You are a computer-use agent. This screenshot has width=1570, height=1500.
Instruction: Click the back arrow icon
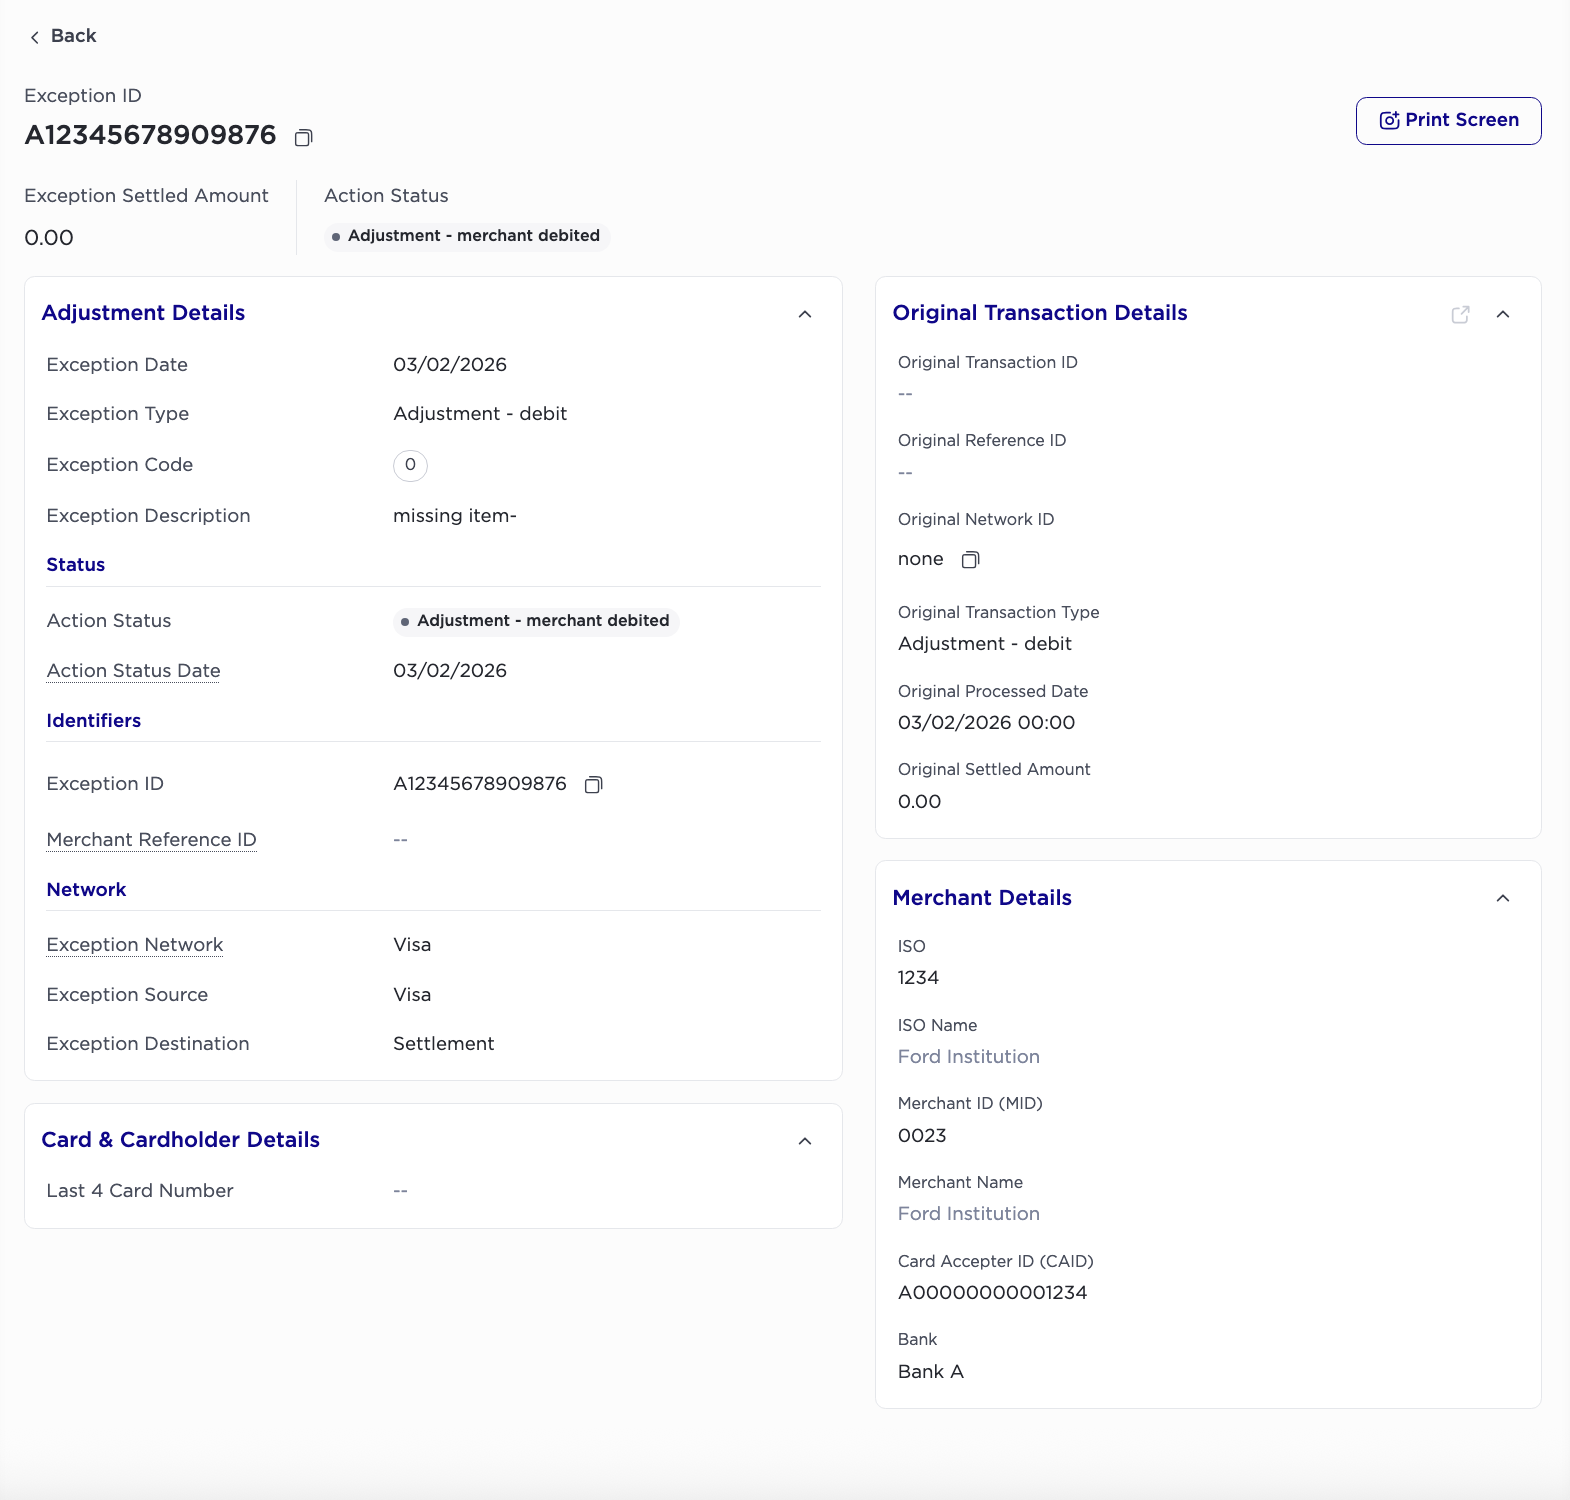tap(35, 37)
